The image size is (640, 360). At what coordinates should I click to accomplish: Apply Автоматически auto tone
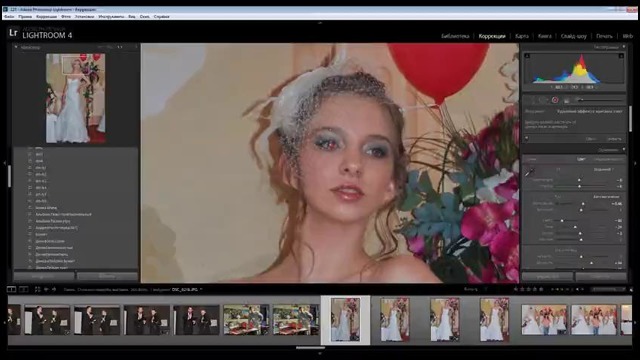point(606,197)
